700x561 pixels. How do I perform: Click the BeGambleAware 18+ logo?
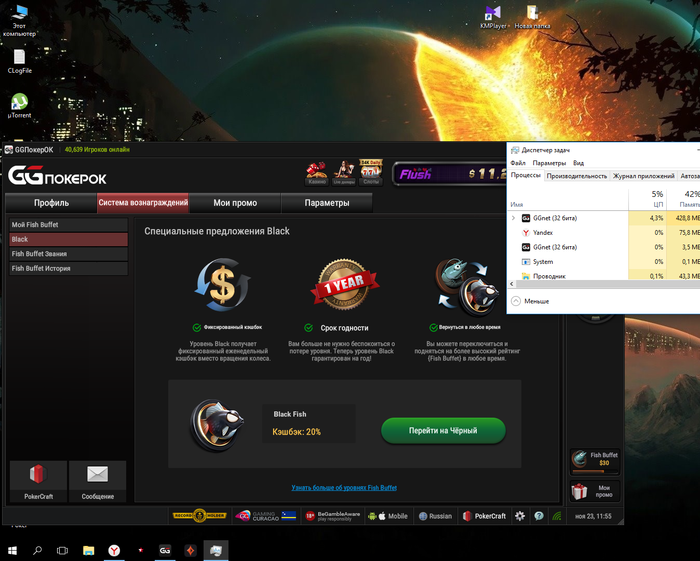[x=333, y=516]
